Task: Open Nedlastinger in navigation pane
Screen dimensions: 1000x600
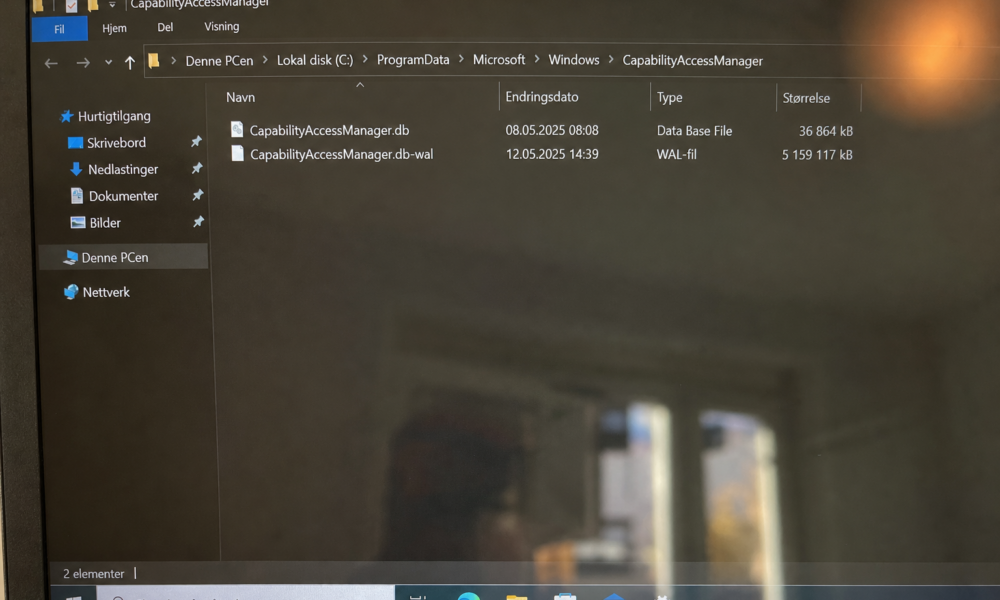Action: point(123,170)
